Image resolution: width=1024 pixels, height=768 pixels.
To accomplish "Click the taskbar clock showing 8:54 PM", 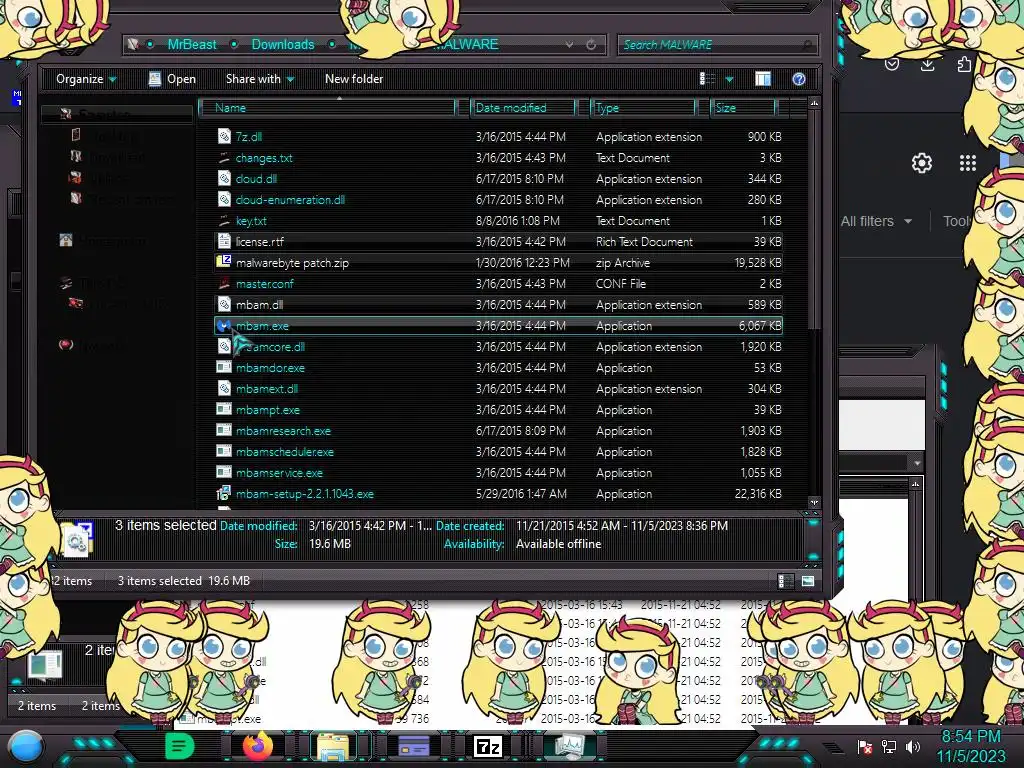I will point(970,737).
